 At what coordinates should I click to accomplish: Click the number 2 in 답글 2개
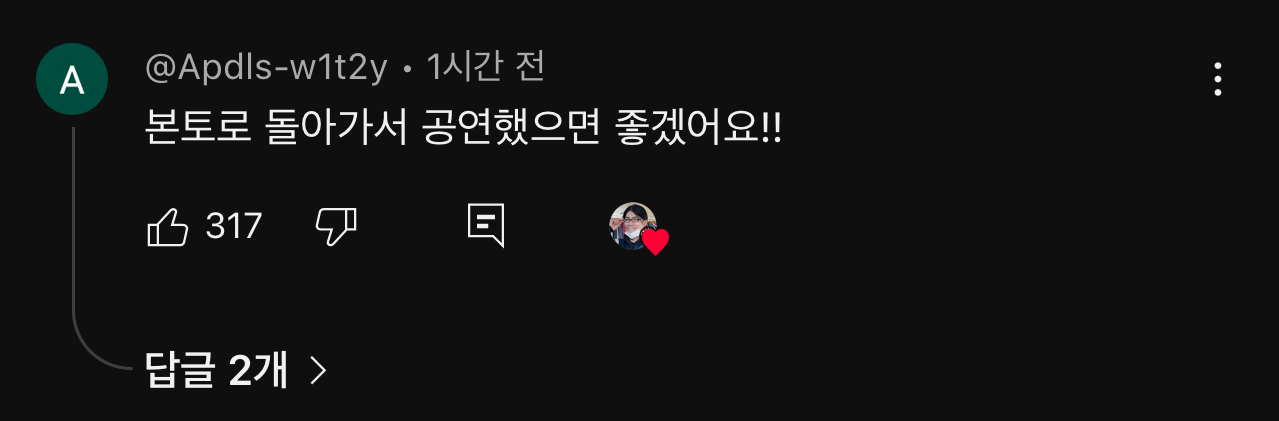[240, 371]
